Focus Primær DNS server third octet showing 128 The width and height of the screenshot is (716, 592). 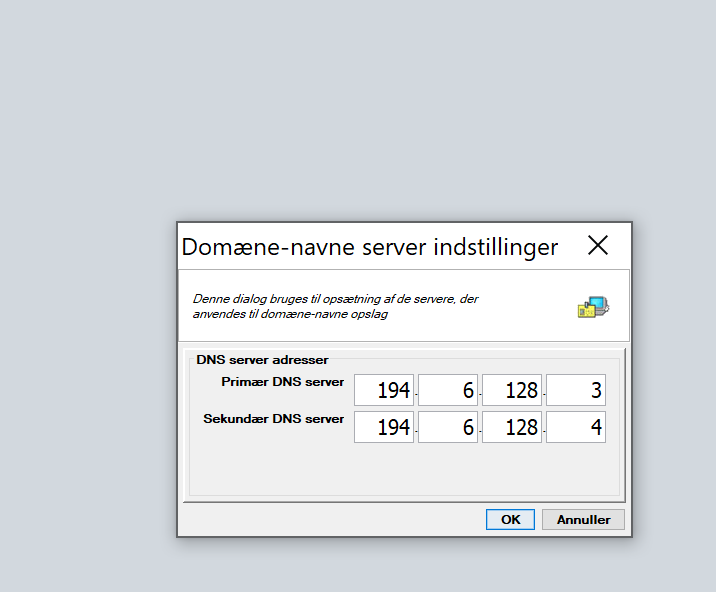512,391
